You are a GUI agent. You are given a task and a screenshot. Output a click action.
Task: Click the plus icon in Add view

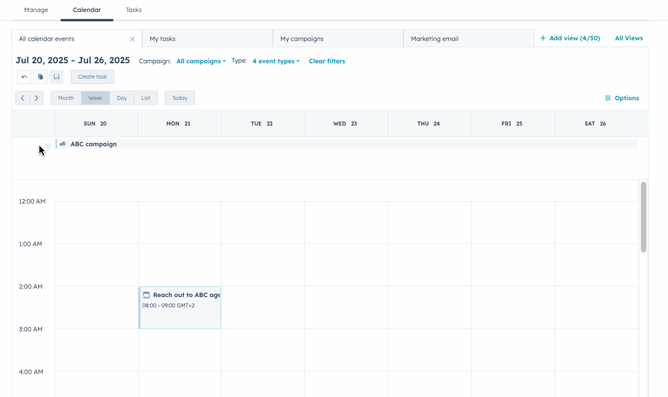[x=543, y=38]
